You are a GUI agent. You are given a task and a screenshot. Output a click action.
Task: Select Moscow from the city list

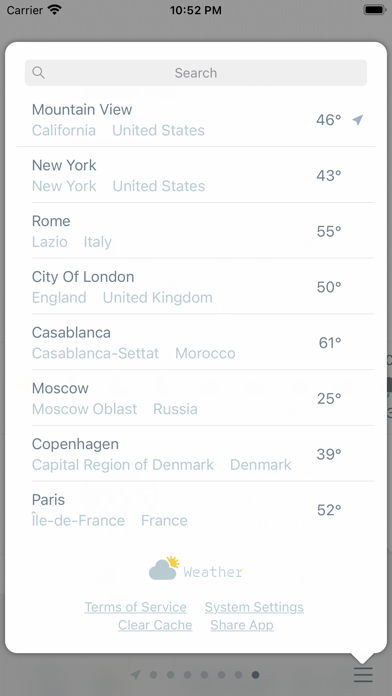tap(196, 398)
